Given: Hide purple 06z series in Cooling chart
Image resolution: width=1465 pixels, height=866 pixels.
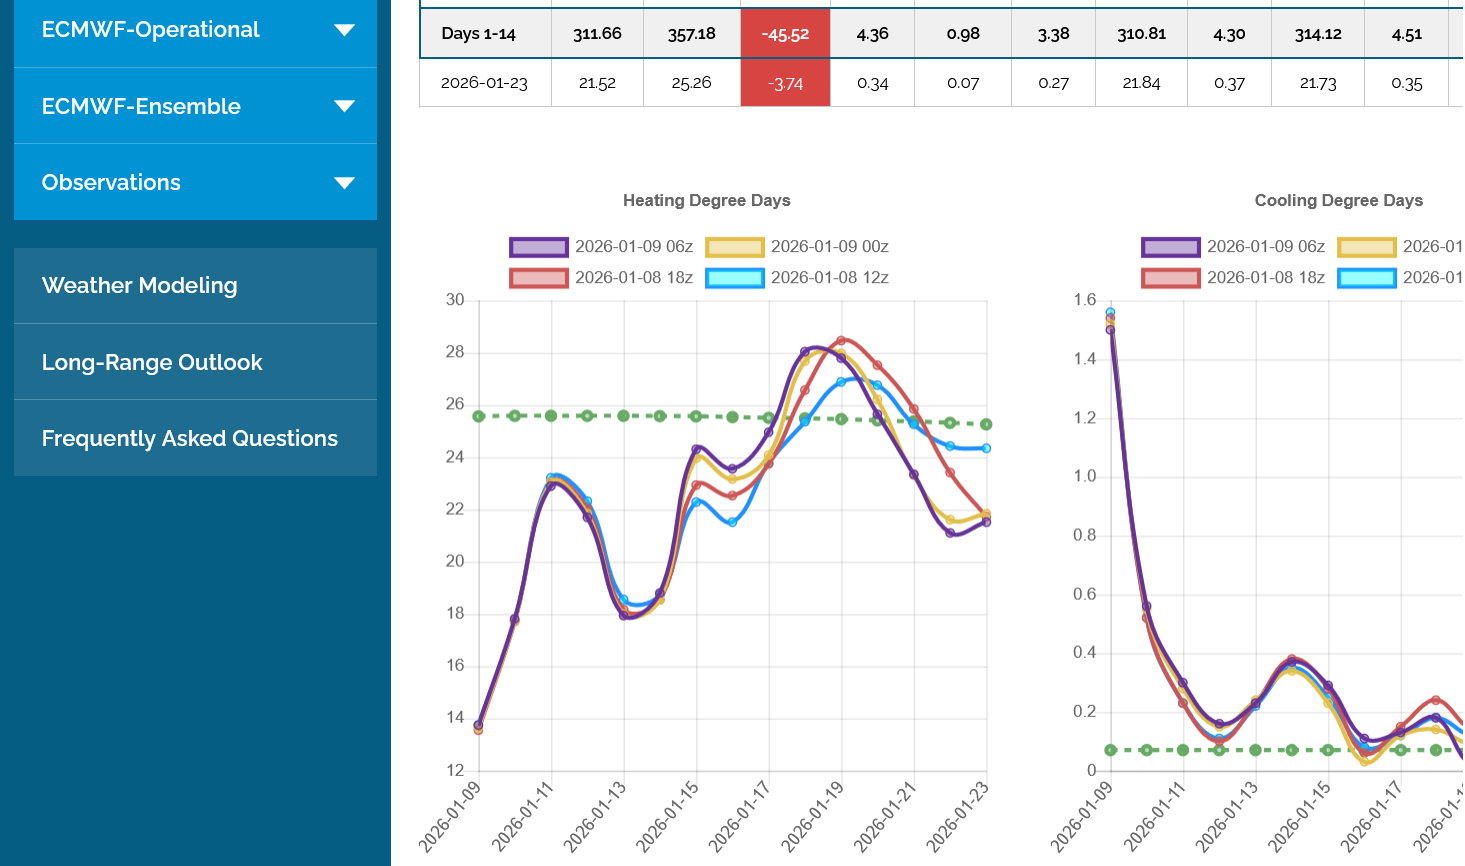Looking at the screenshot, I should pos(1171,247).
